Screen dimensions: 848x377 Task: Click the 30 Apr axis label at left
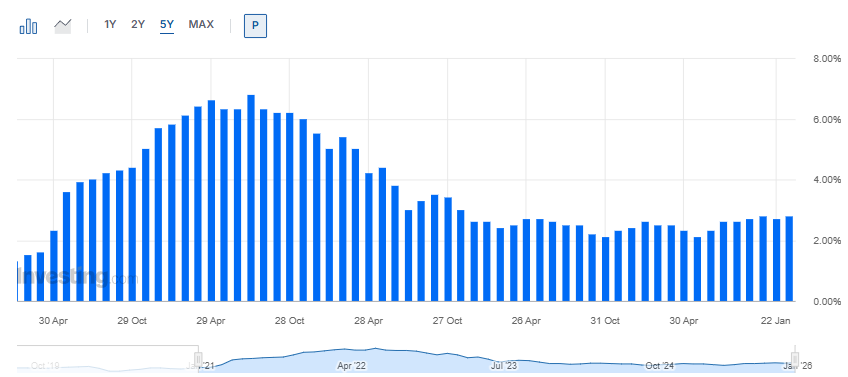pos(52,321)
